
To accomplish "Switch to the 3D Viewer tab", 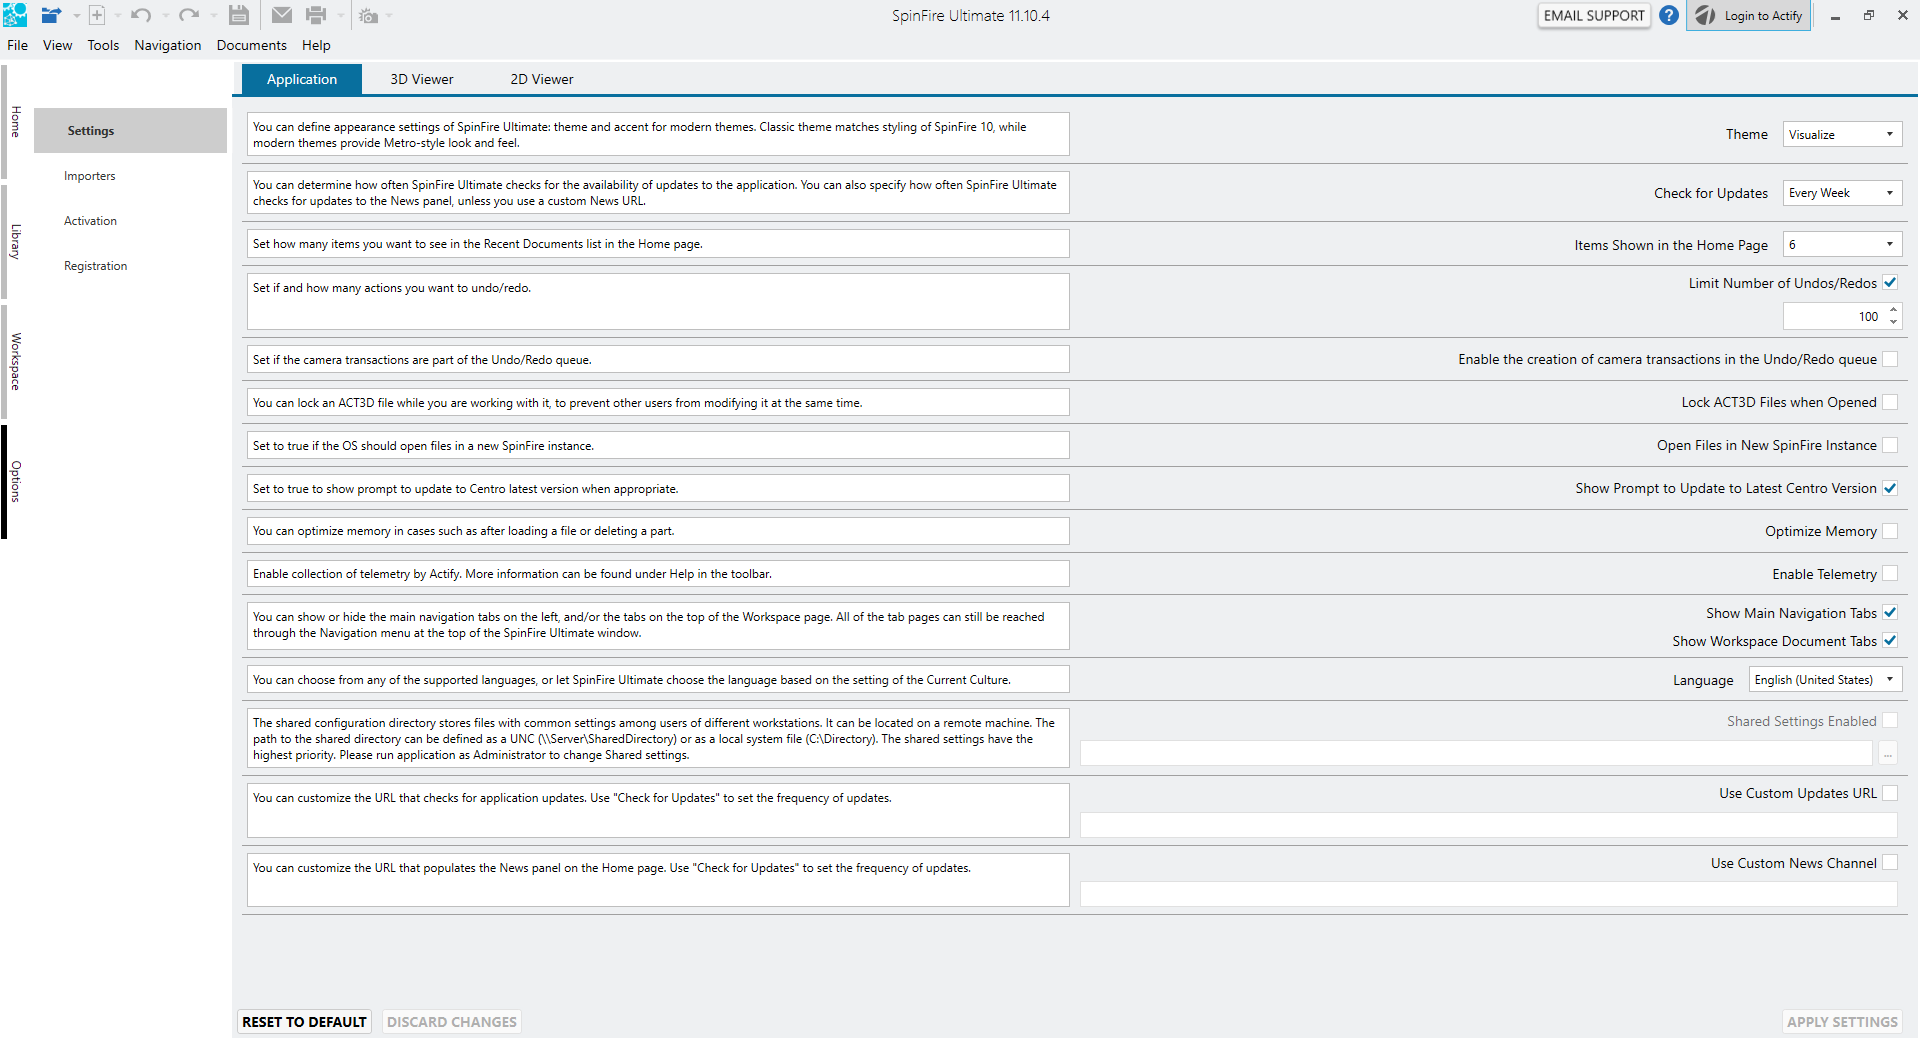I will click(421, 79).
